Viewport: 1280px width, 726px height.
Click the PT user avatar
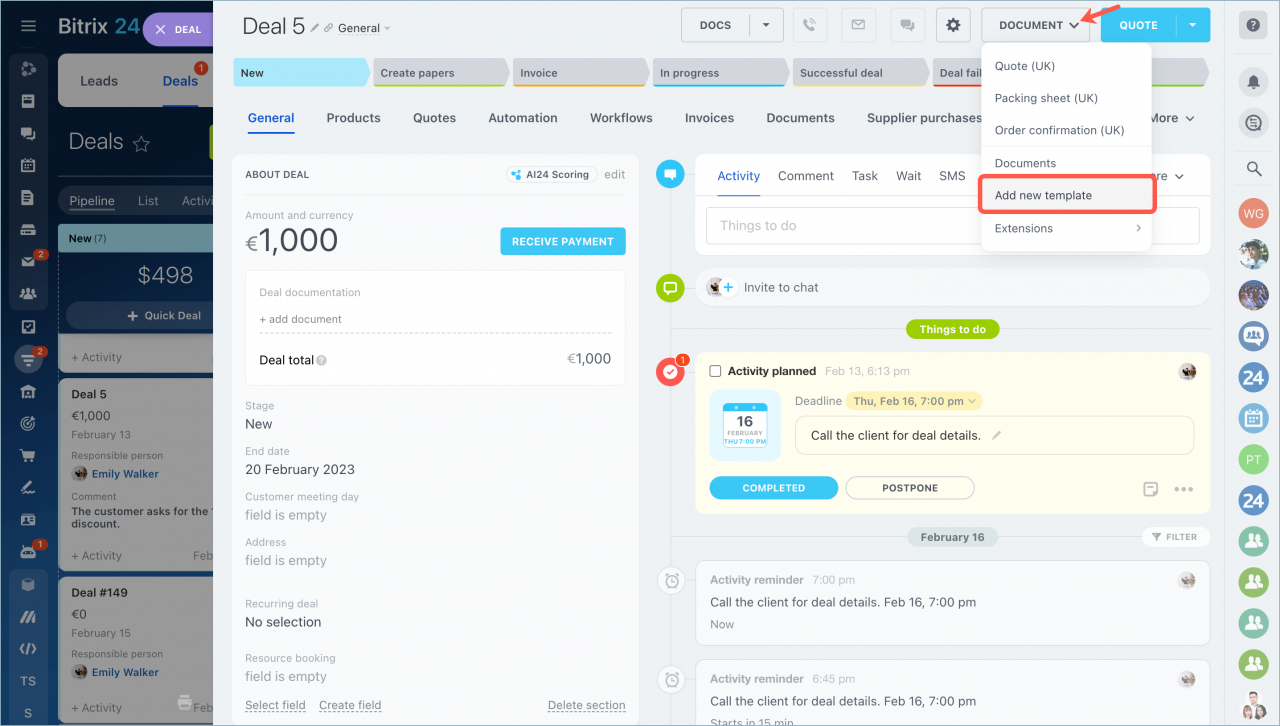click(x=1253, y=460)
